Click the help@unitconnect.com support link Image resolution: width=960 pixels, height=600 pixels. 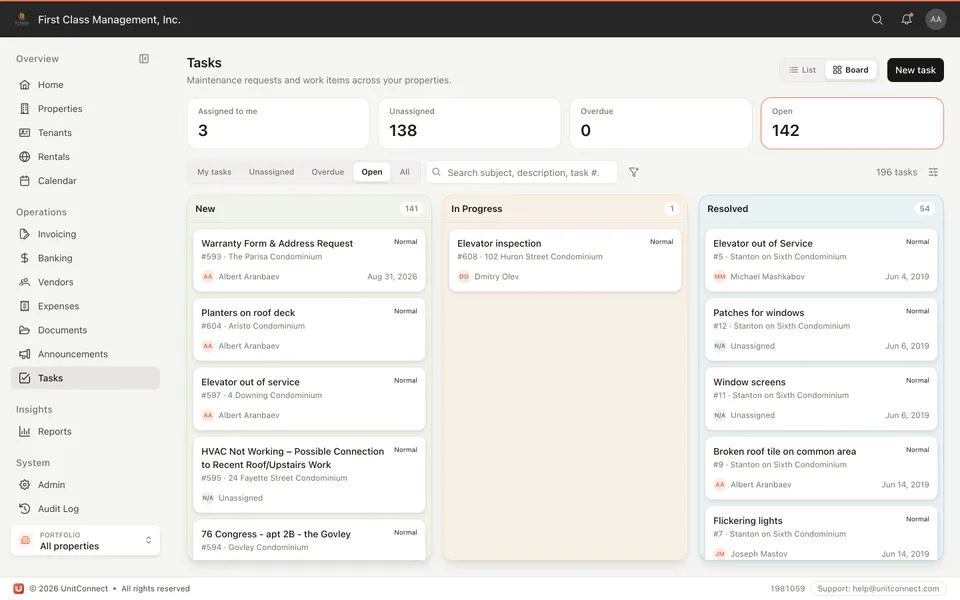[x=879, y=588]
